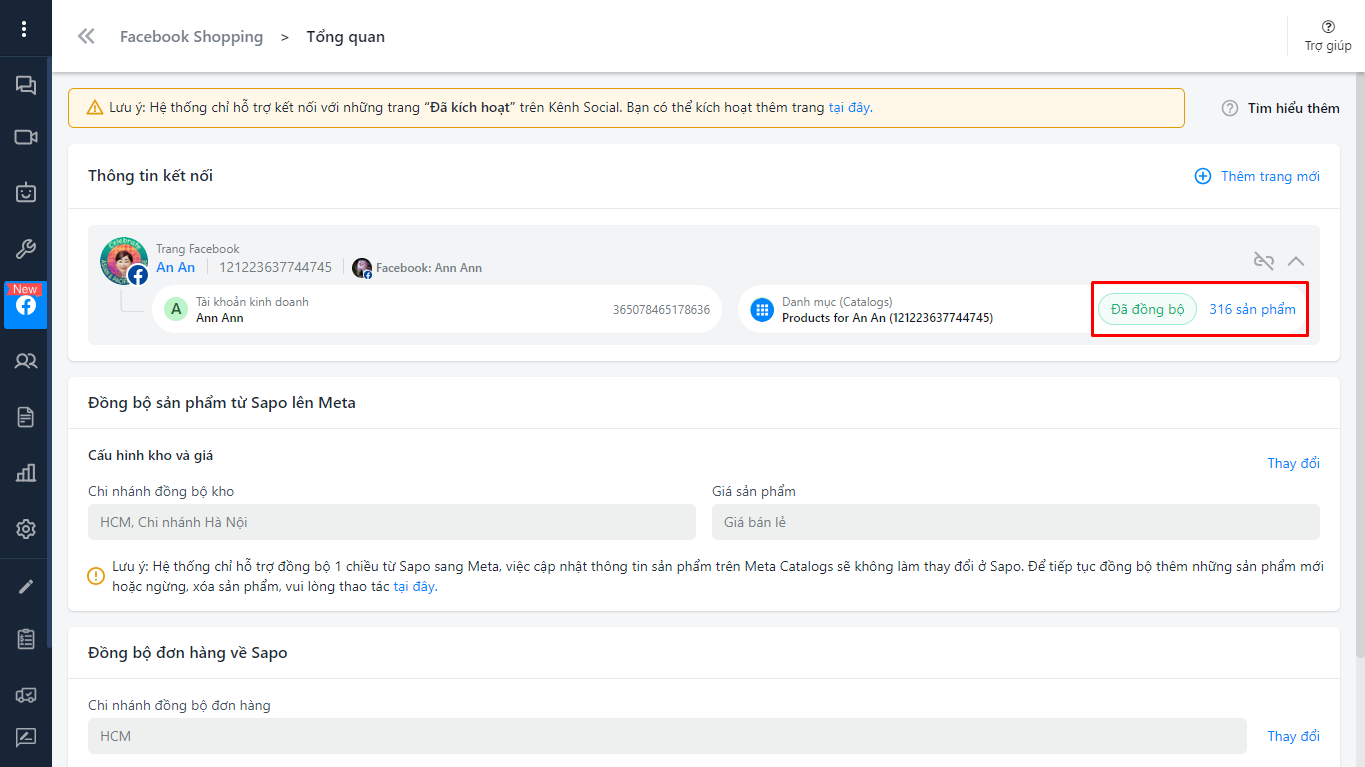Click the HCM order branch field

(667, 736)
